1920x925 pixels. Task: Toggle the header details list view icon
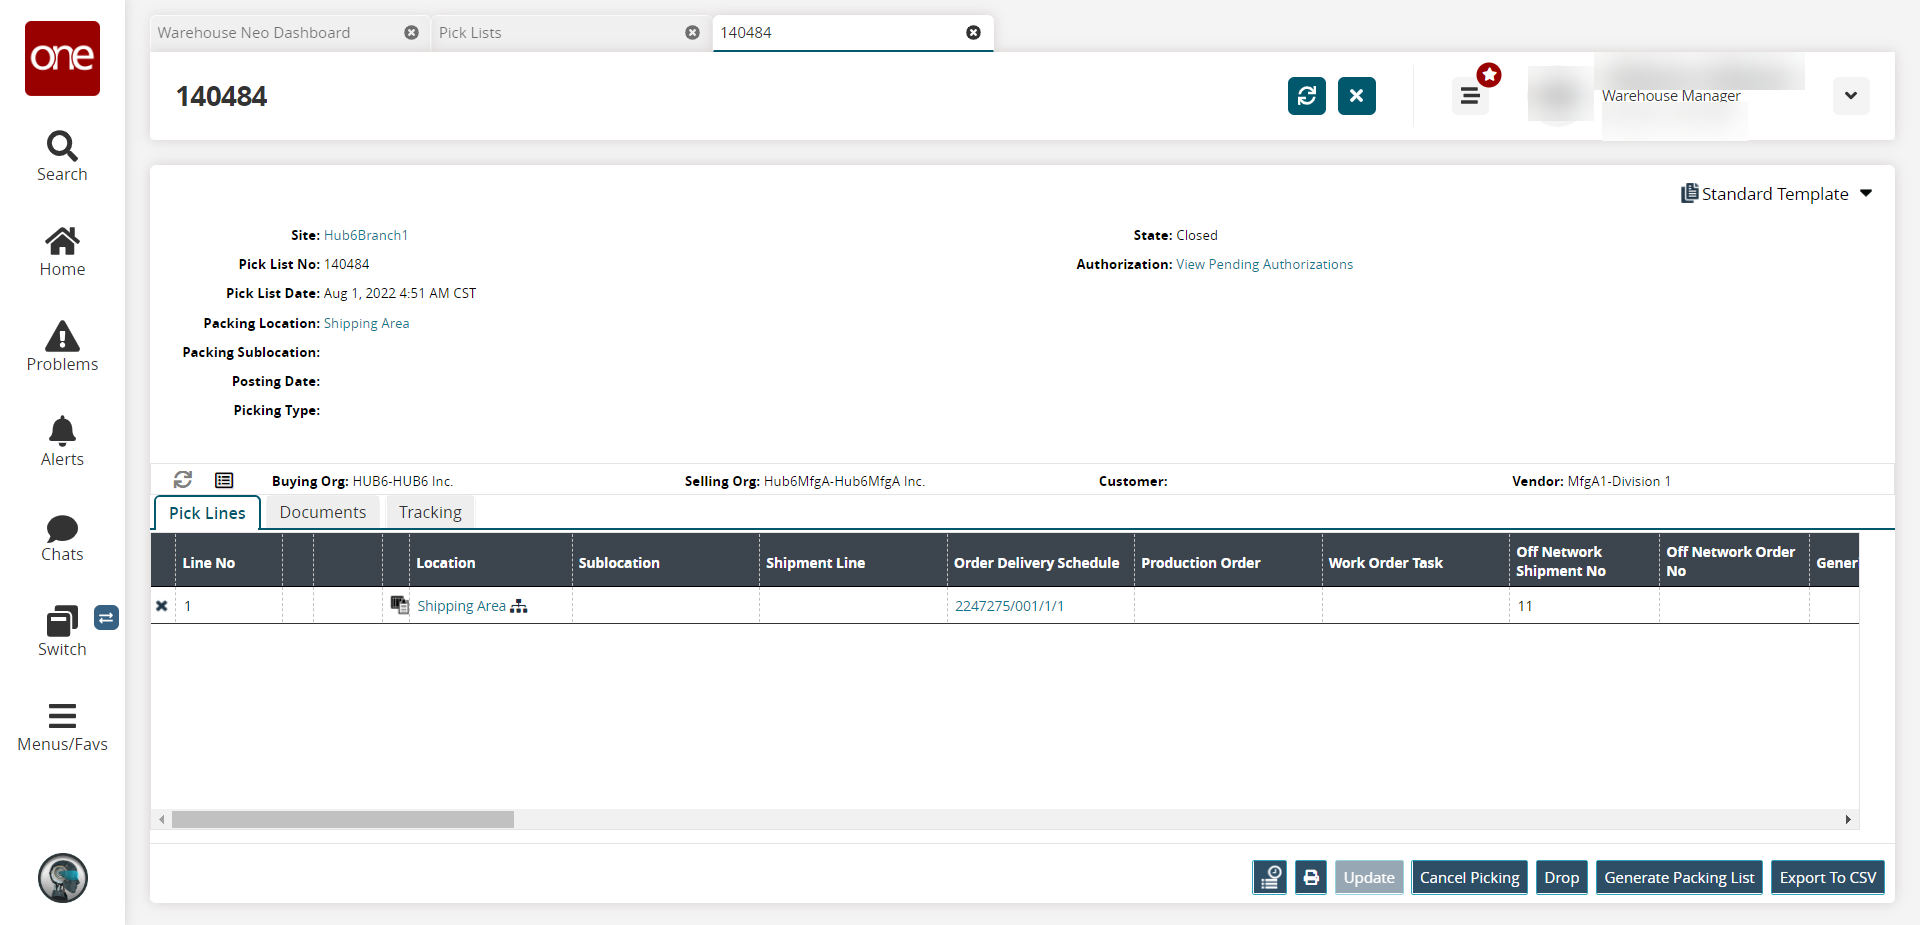click(224, 480)
